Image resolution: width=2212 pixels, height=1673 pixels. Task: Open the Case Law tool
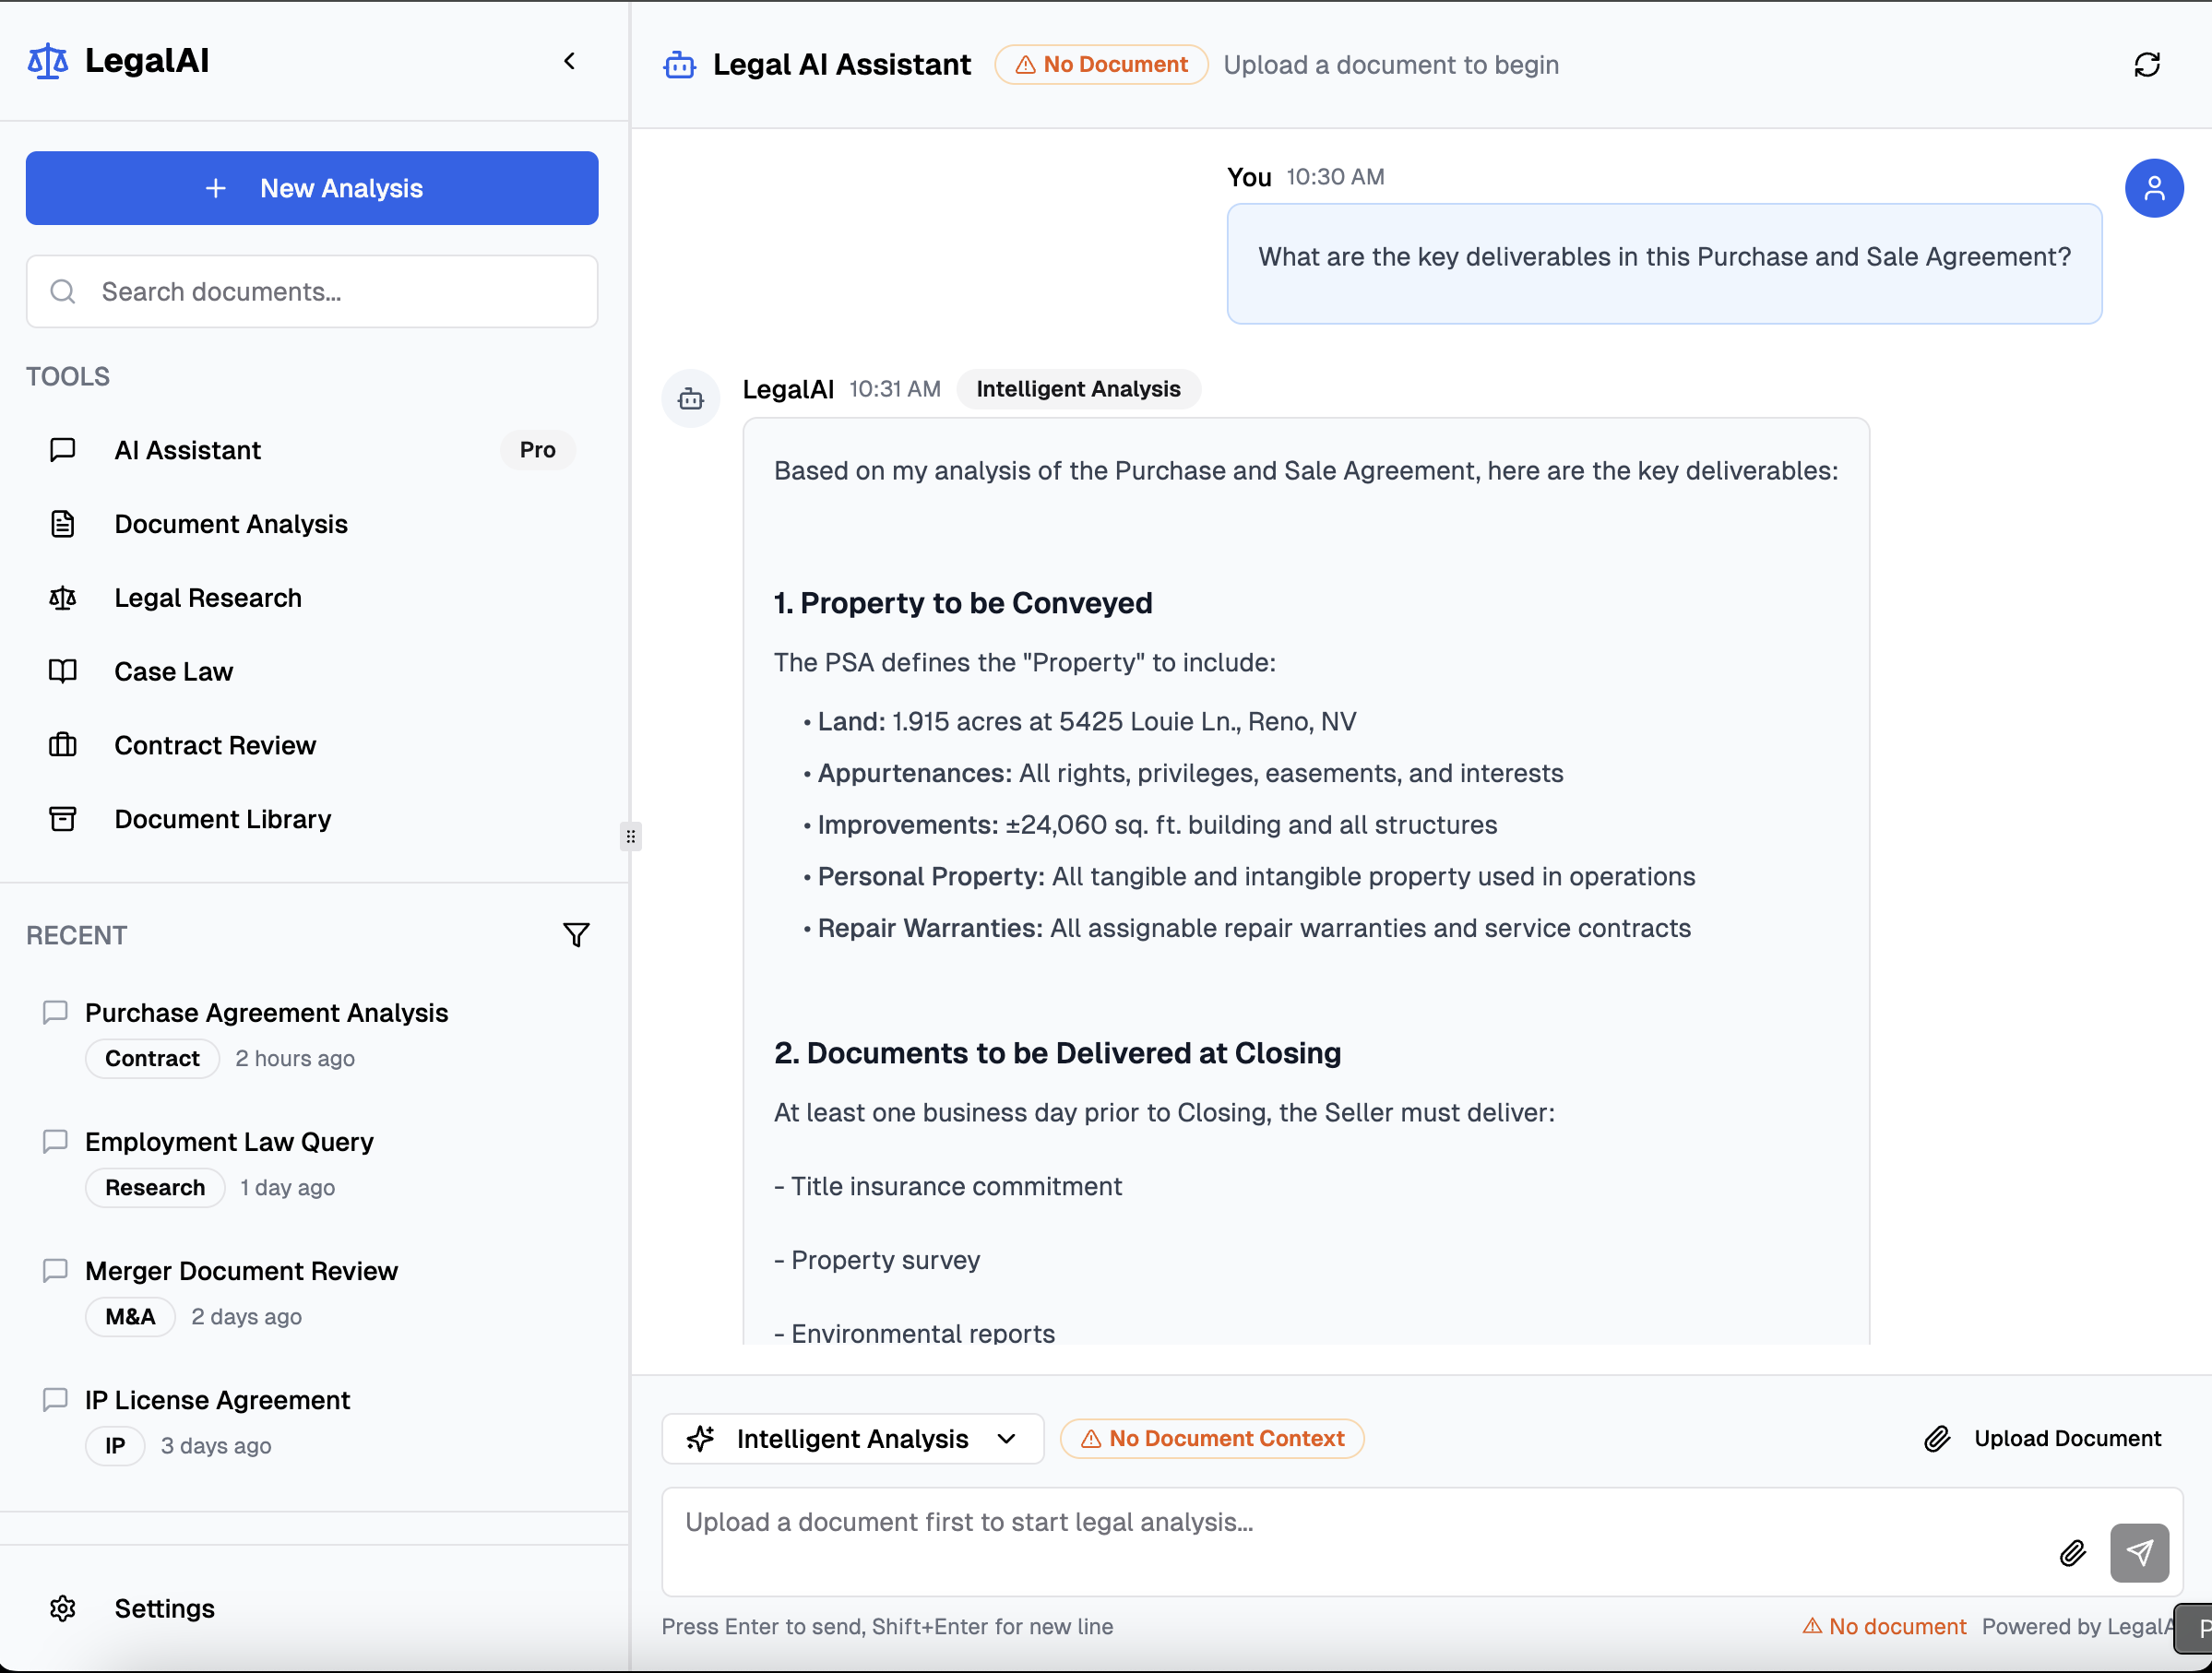click(173, 671)
